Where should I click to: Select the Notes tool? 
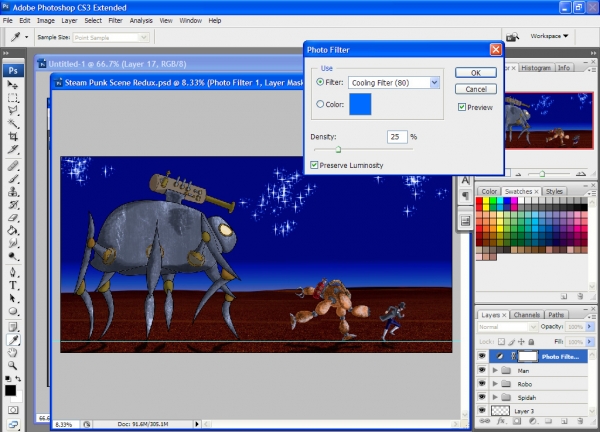pyautogui.click(x=13, y=327)
